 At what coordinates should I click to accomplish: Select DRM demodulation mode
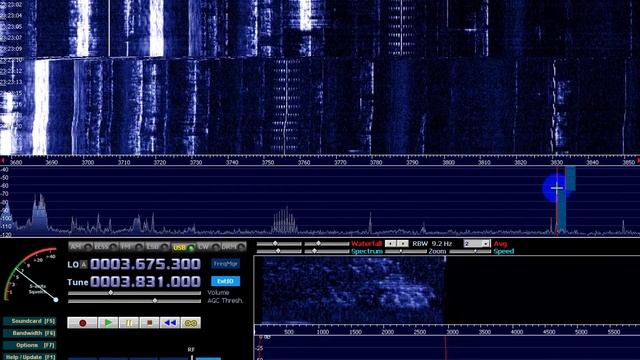click(234, 247)
